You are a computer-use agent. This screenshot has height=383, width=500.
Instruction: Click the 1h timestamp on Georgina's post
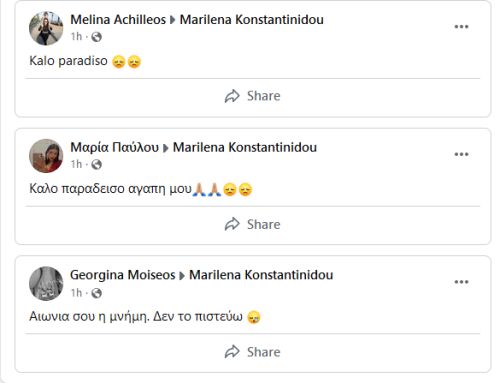point(76,293)
